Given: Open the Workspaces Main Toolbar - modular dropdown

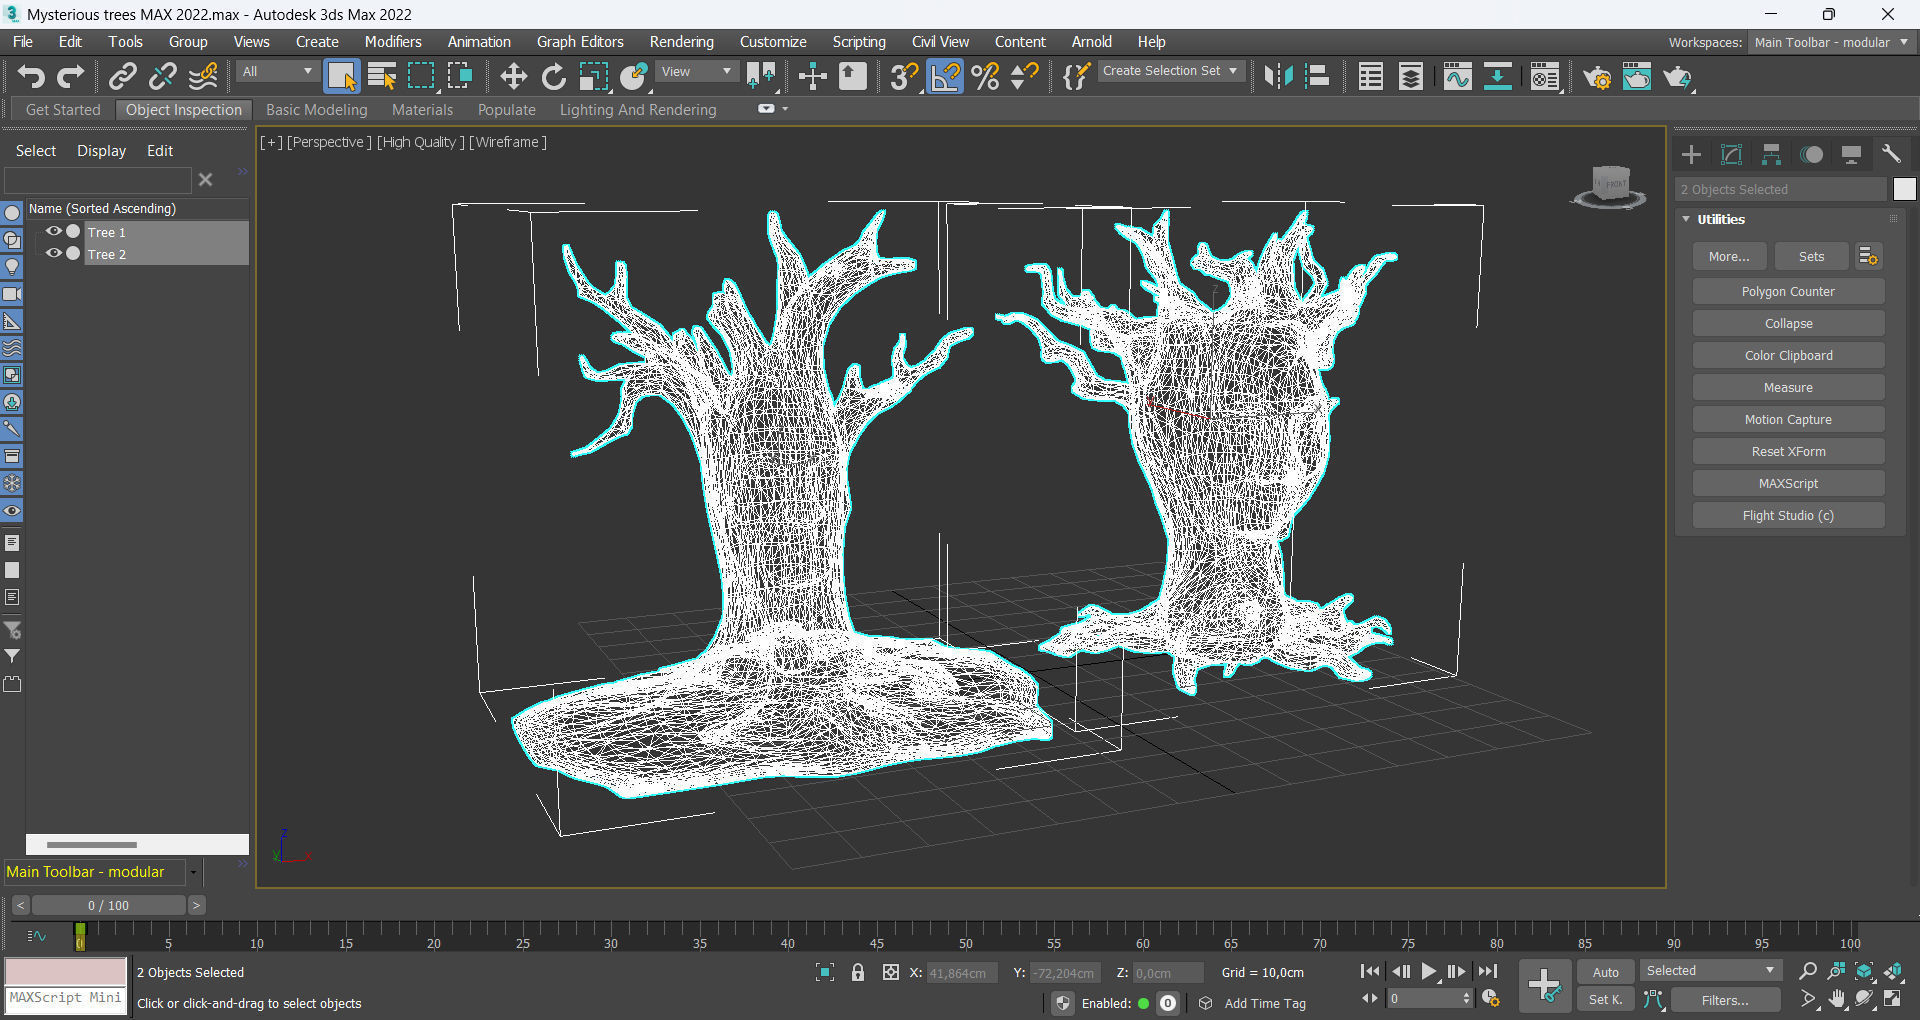Looking at the screenshot, I should [1831, 42].
